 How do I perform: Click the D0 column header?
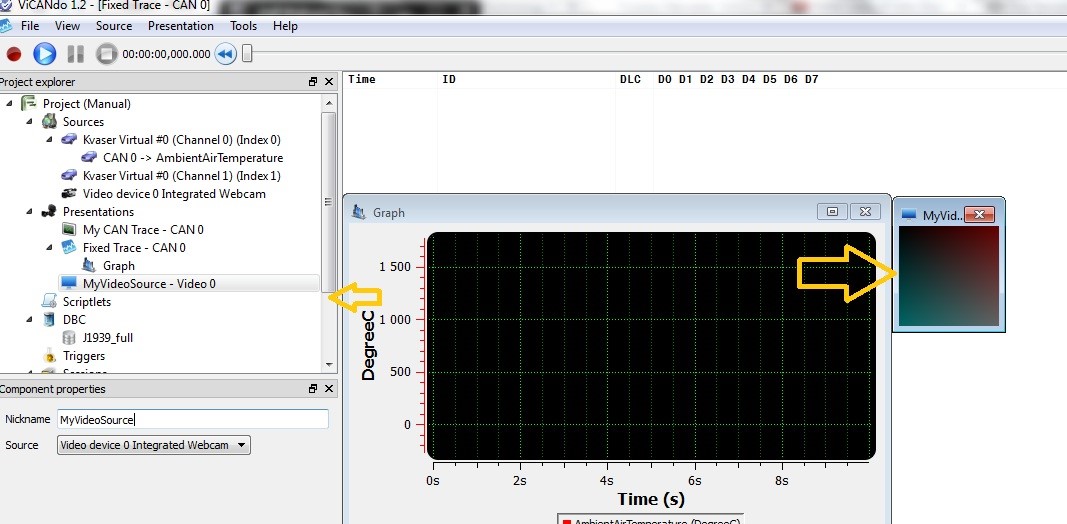click(665, 79)
